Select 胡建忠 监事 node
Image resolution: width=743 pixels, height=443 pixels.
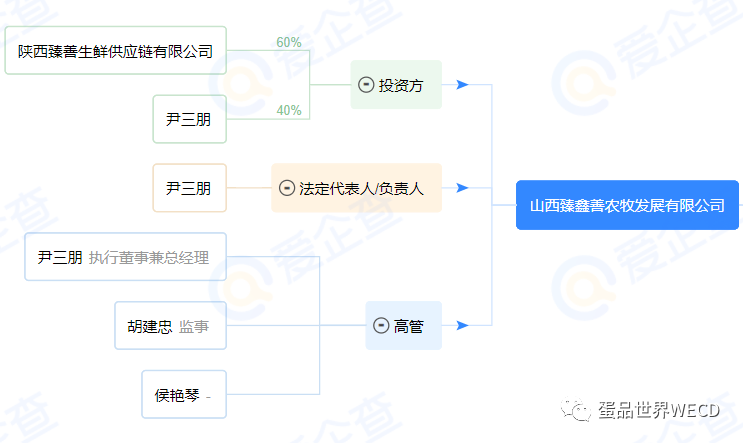pos(171,325)
